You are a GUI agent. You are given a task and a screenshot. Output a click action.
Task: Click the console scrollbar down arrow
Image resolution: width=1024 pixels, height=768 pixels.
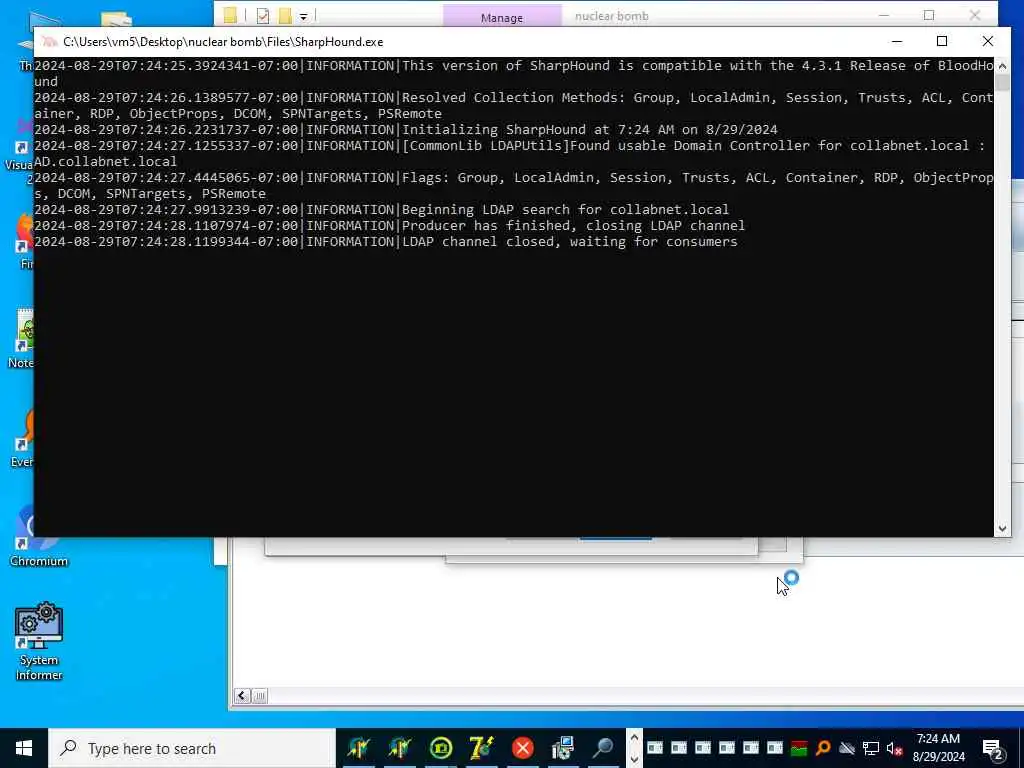tap(1002, 529)
